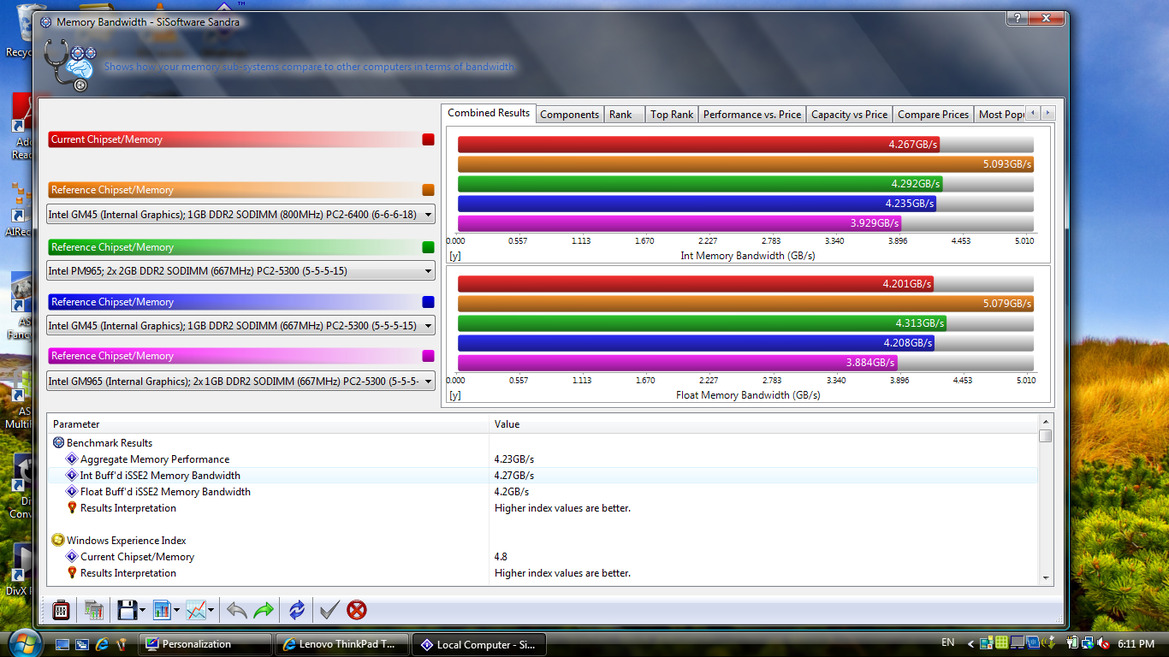Switch to Lenovo ThinkPad taskbar window
1169x657 pixels.
pos(343,644)
